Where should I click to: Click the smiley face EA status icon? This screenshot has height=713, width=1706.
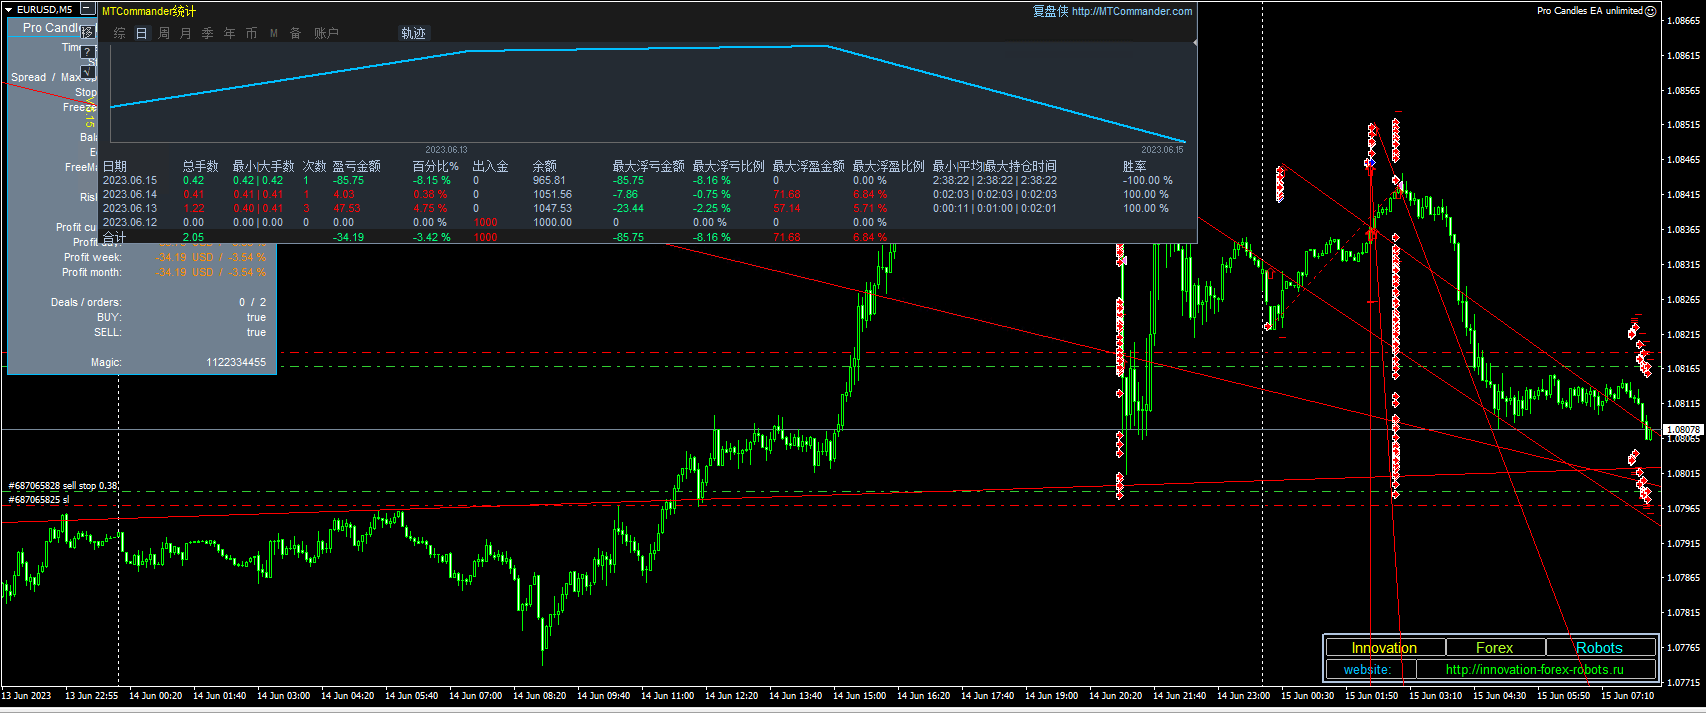pos(1651,11)
